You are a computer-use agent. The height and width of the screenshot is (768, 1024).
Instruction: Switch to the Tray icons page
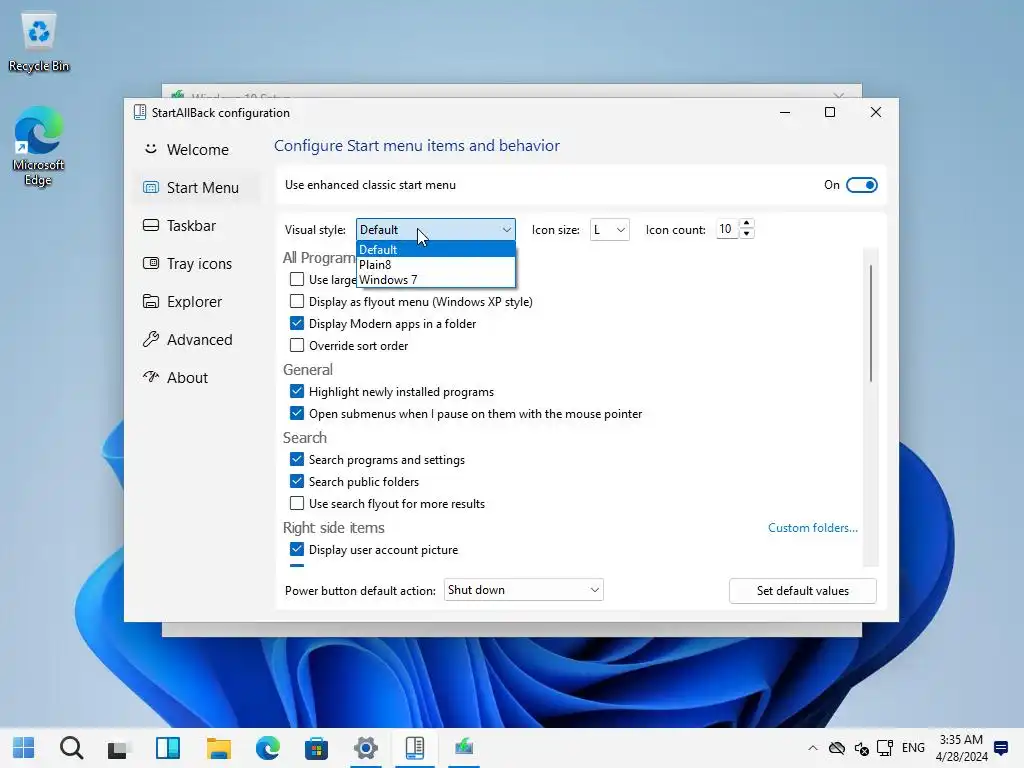click(x=199, y=264)
